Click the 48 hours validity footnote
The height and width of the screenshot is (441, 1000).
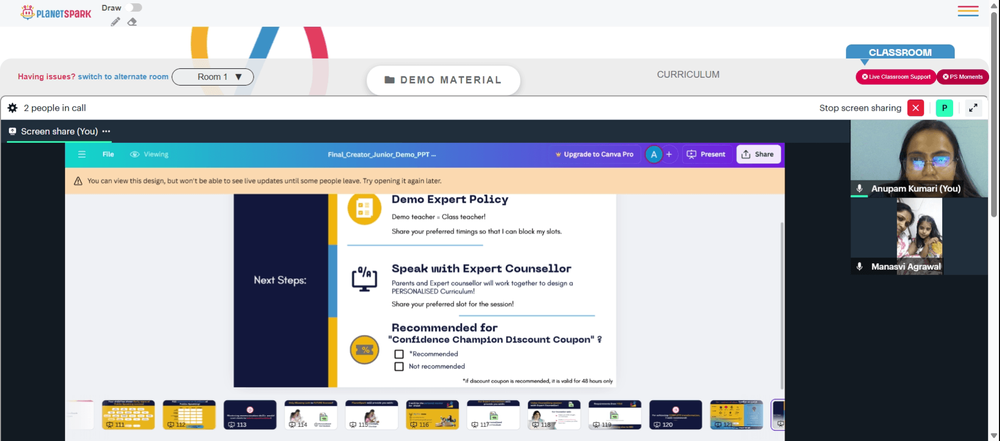(538, 381)
